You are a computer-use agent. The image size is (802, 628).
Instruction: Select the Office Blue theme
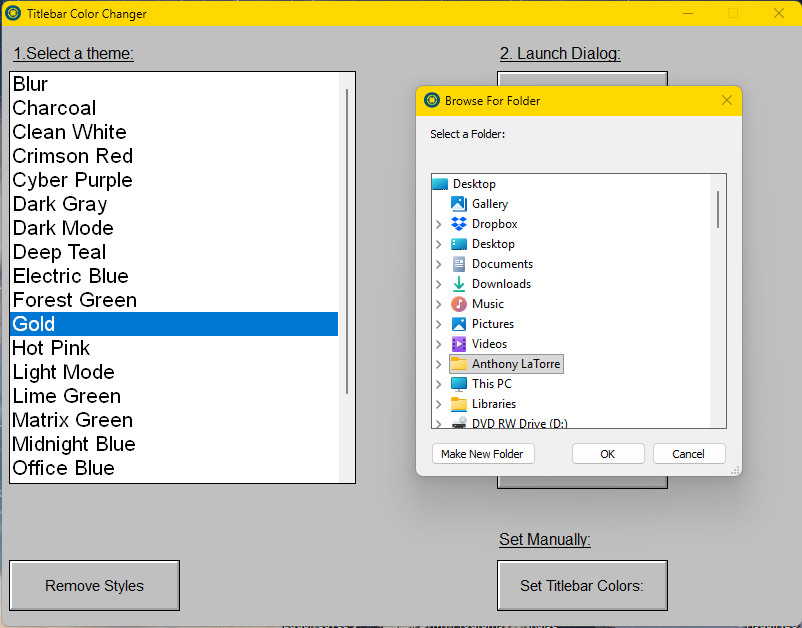tap(174, 468)
